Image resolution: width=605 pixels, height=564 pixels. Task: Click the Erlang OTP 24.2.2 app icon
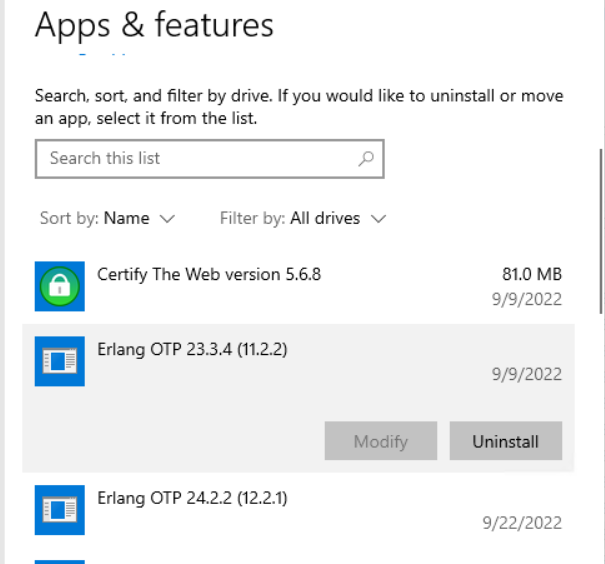[x=60, y=509]
